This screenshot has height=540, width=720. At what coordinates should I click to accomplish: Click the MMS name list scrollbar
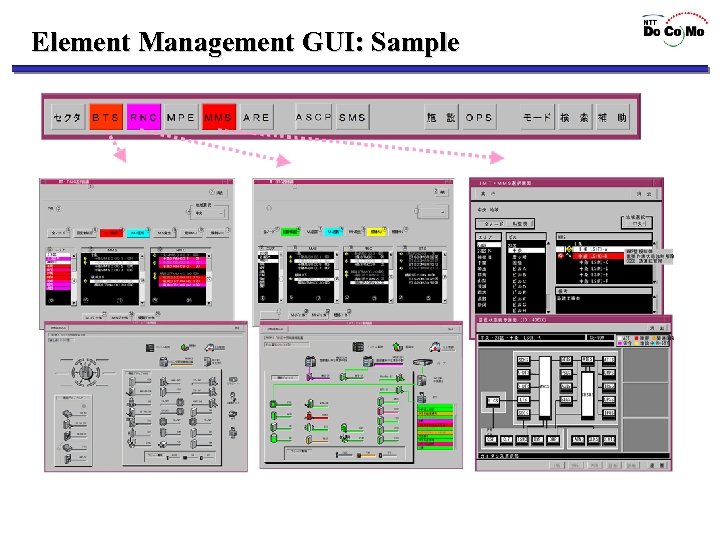click(x=654, y=262)
